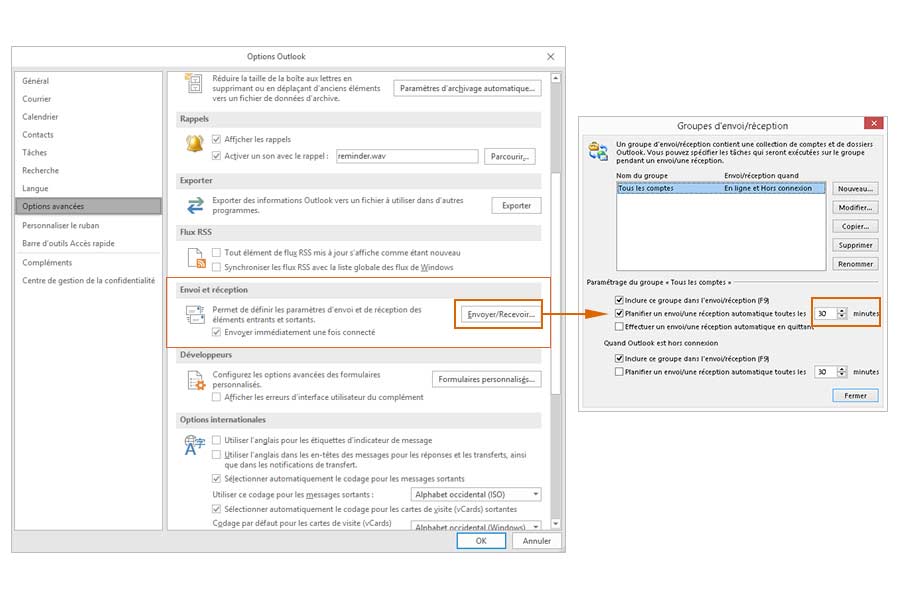This screenshot has width=900, height=600.
Task: Click the offline interval minutes field
Action: click(x=826, y=371)
